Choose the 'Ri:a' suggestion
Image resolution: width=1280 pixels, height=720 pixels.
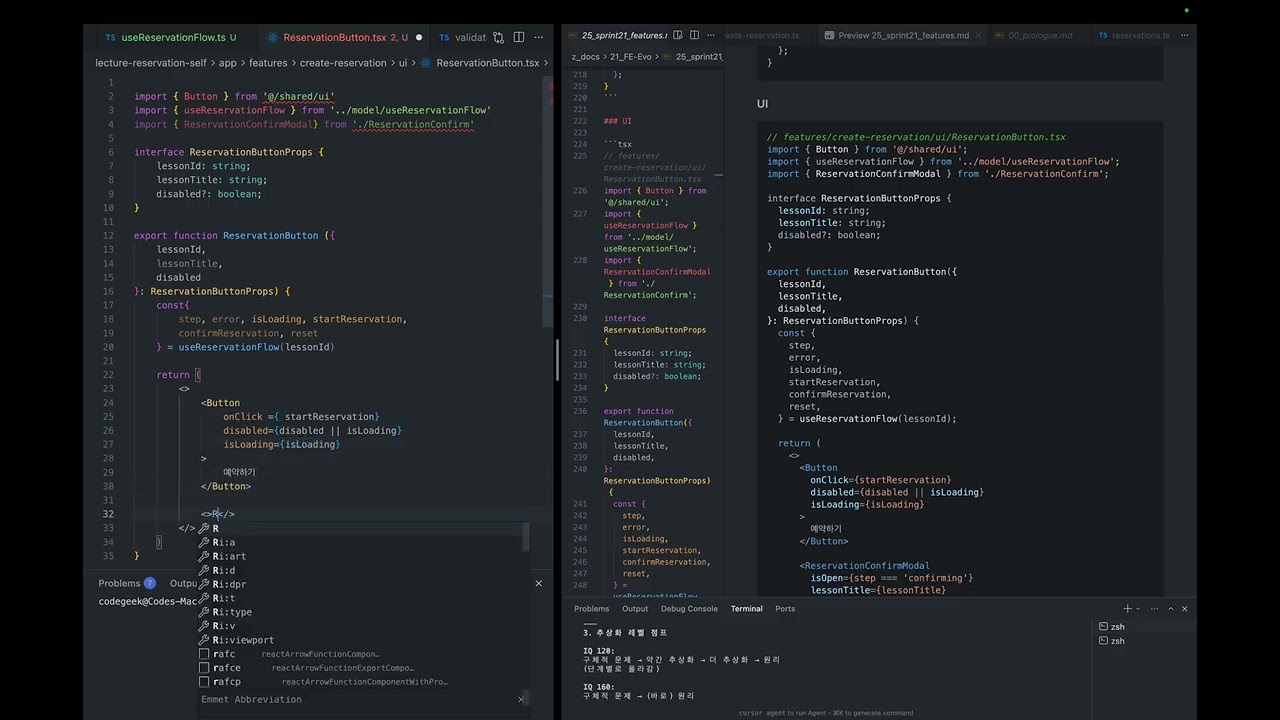pos(360,542)
